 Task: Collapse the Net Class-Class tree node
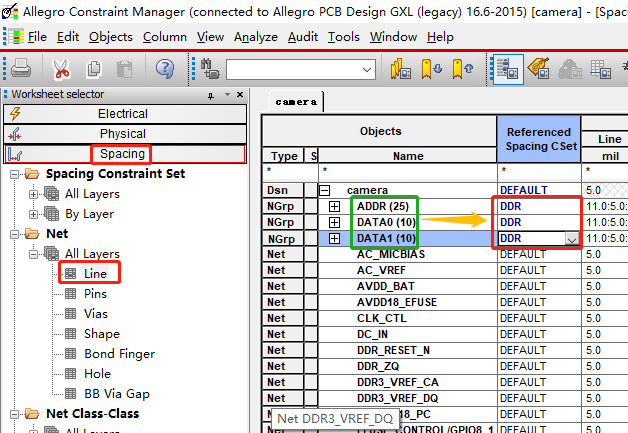[x=14, y=414]
